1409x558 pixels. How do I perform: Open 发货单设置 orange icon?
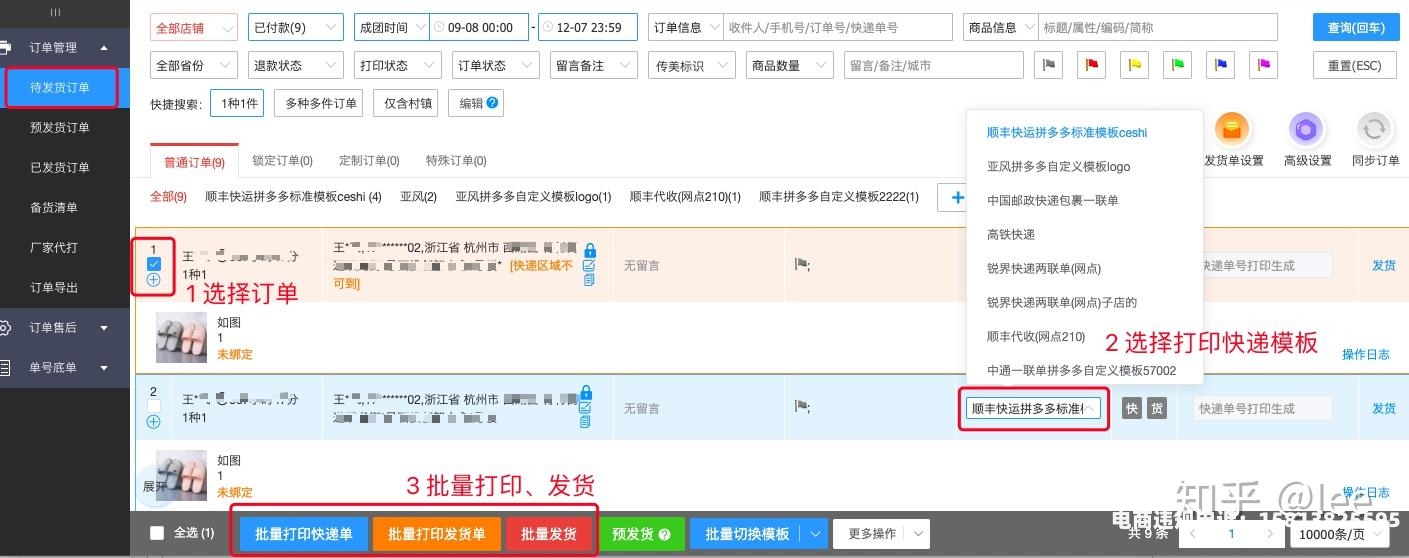click(x=1233, y=130)
